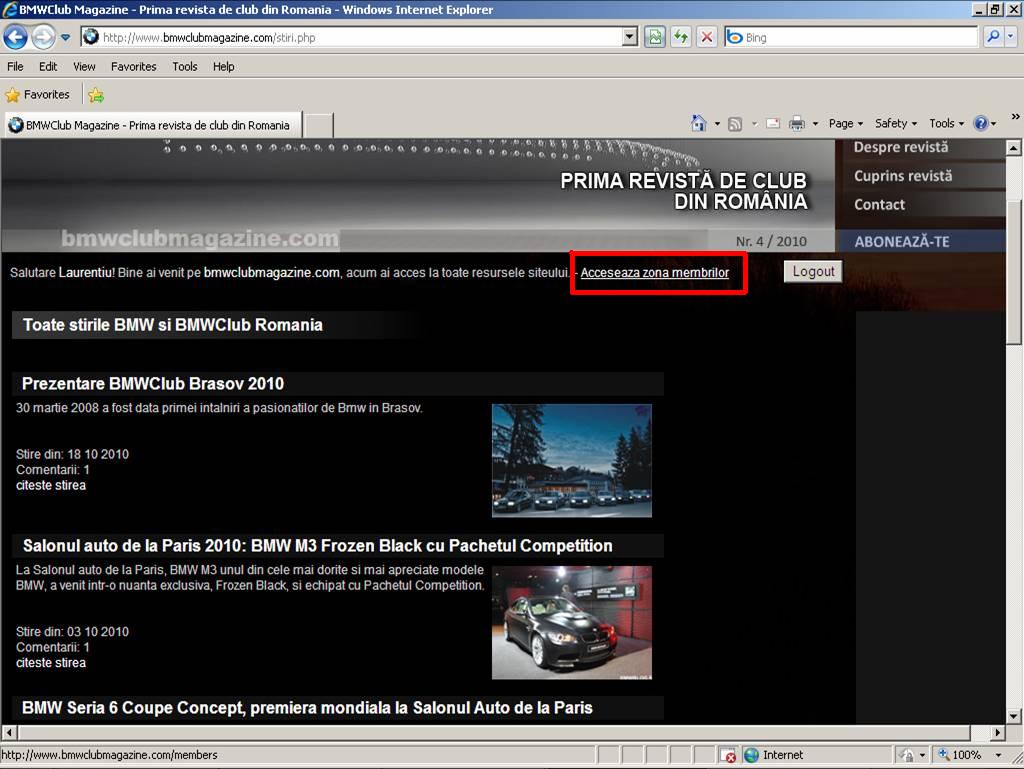
Task: Open the Favorites star button
Action: (37, 95)
